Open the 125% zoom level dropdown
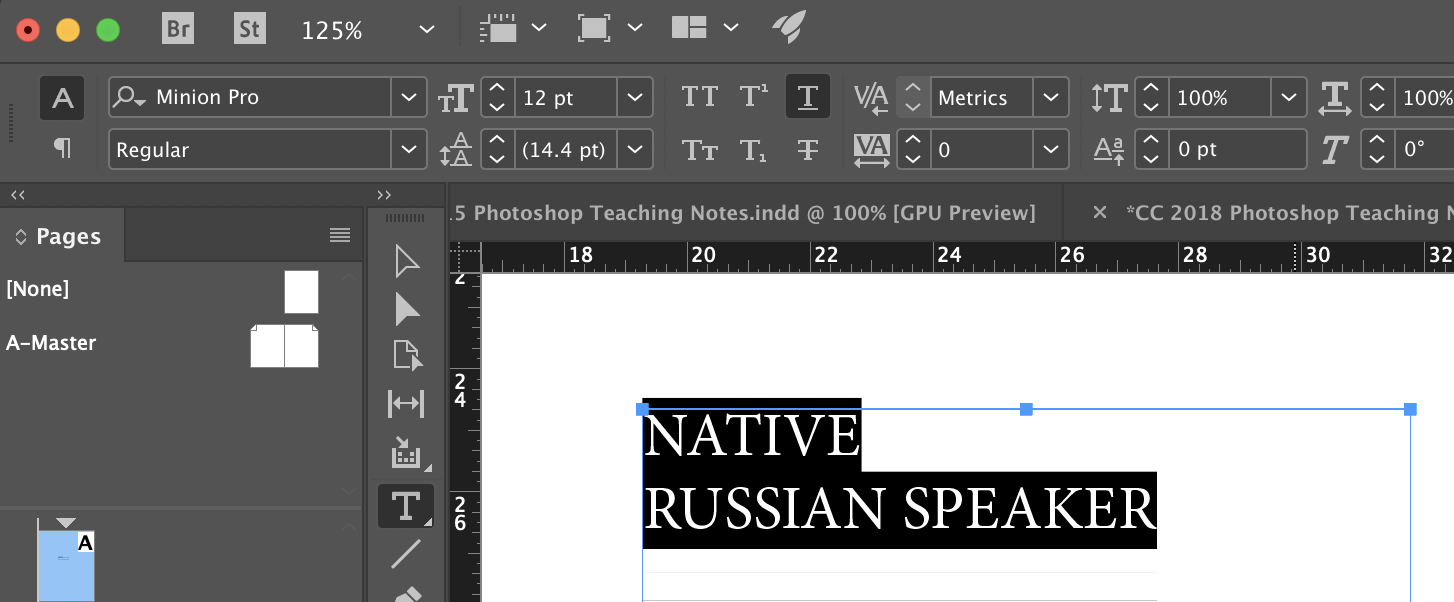 click(425, 29)
